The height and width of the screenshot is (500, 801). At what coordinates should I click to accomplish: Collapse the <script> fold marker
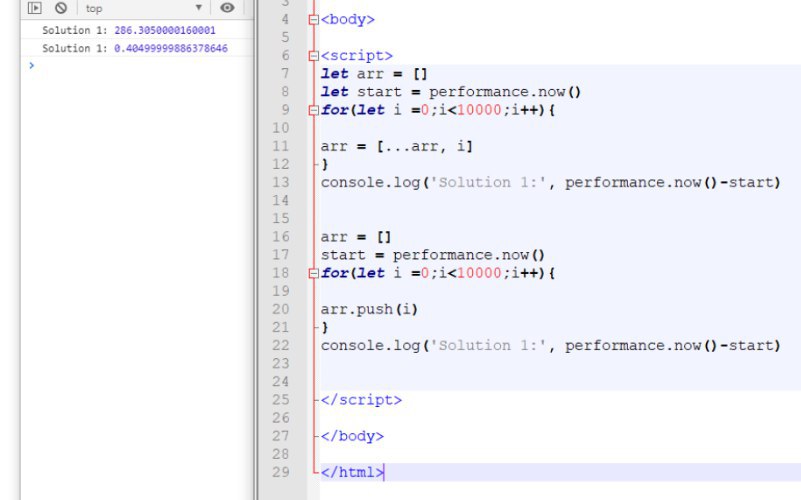click(x=314, y=56)
